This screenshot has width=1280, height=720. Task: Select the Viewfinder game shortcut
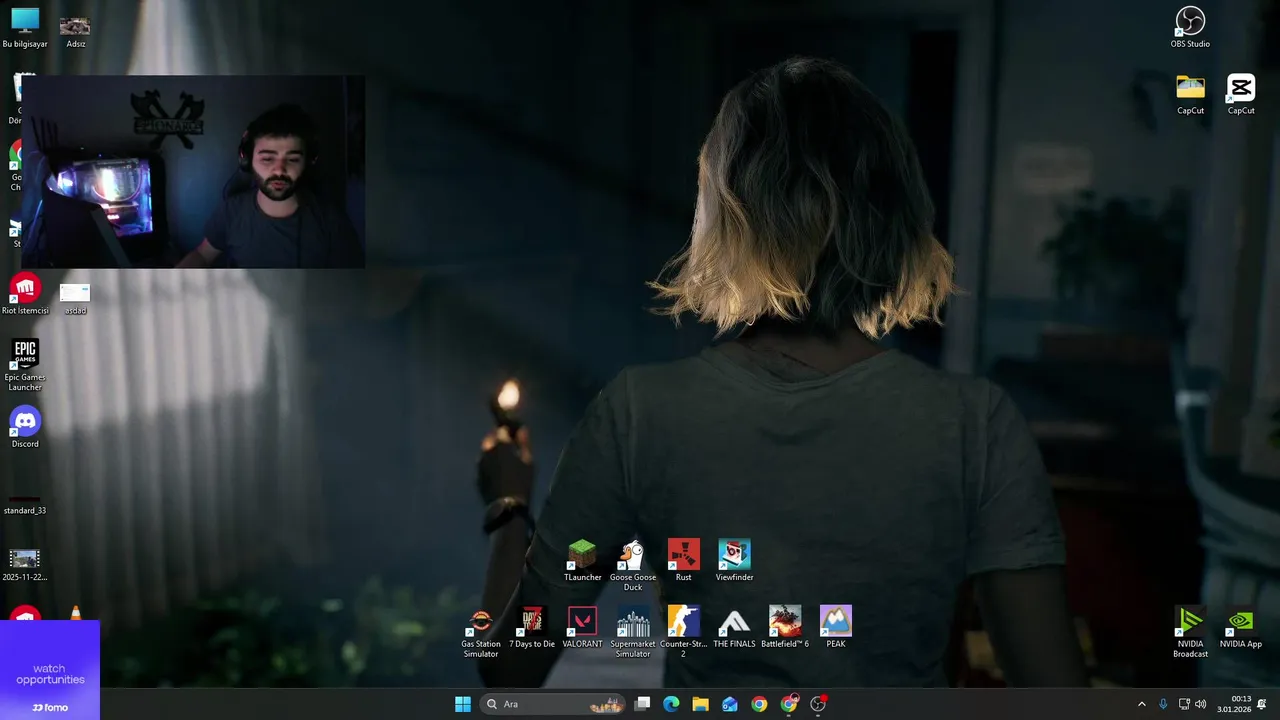point(734,561)
